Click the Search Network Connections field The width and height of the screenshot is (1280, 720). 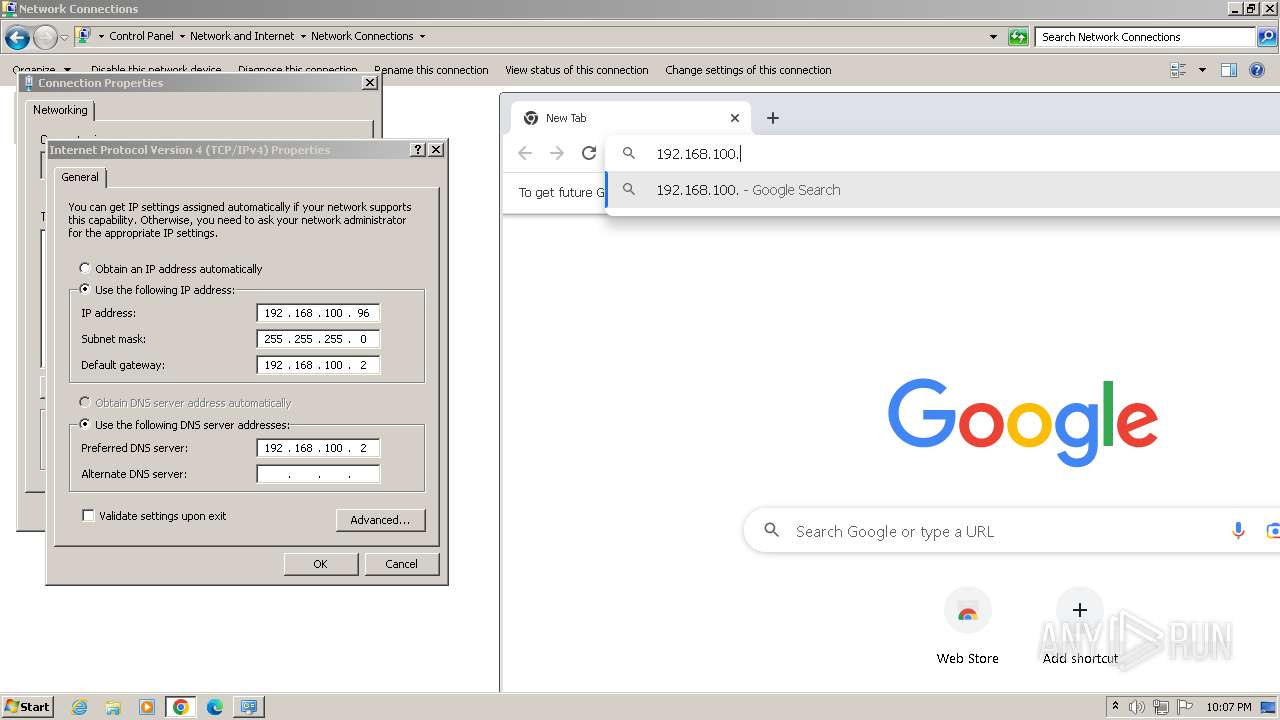pos(1145,37)
